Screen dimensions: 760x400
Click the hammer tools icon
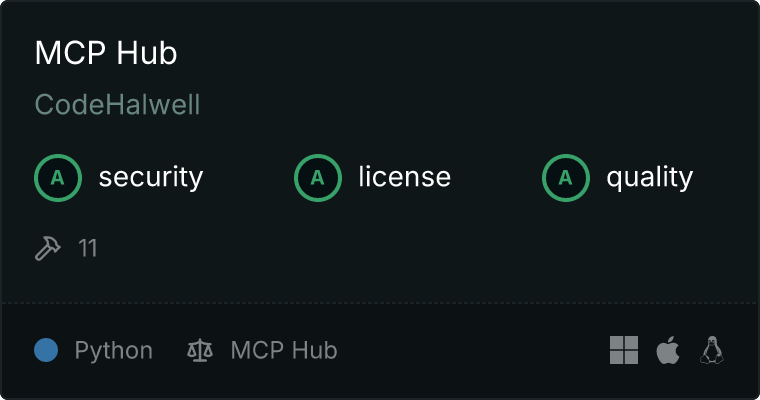pos(48,248)
